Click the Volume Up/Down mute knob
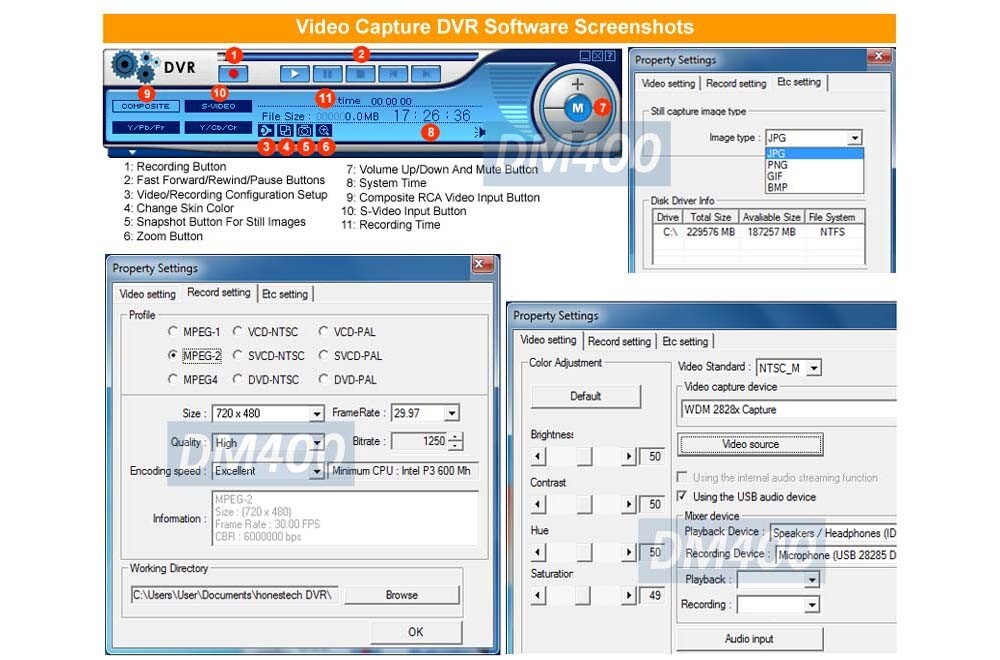 coord(578,107)
